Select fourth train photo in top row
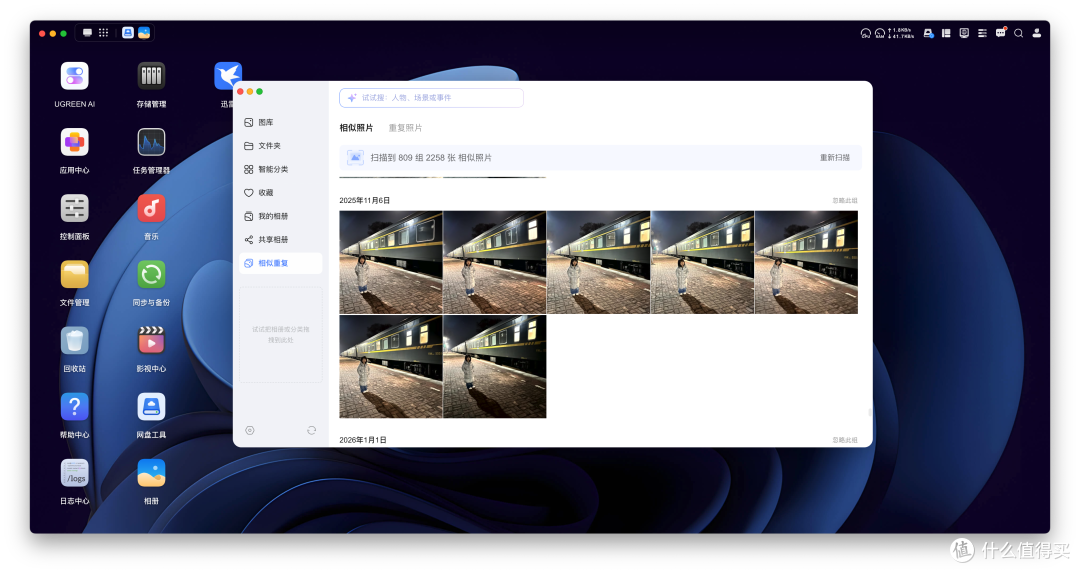Viewport: 1080px width, 573px height. [x=703, y=262]
